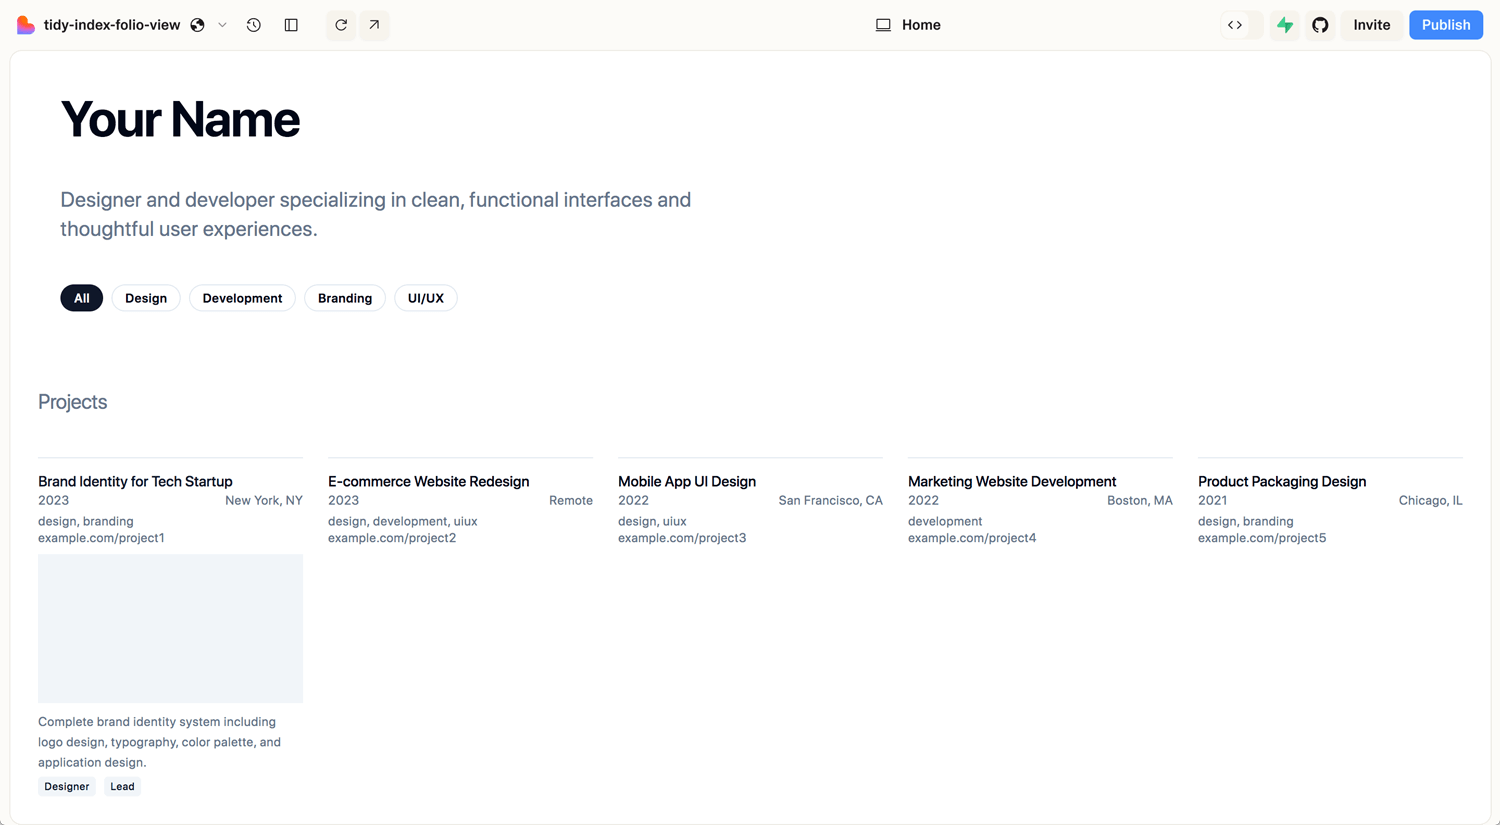Image resolution: width=1500 pixels, height=825 pixels.
Task: Open Mobile App UI Design project
Action: [687, 481]
